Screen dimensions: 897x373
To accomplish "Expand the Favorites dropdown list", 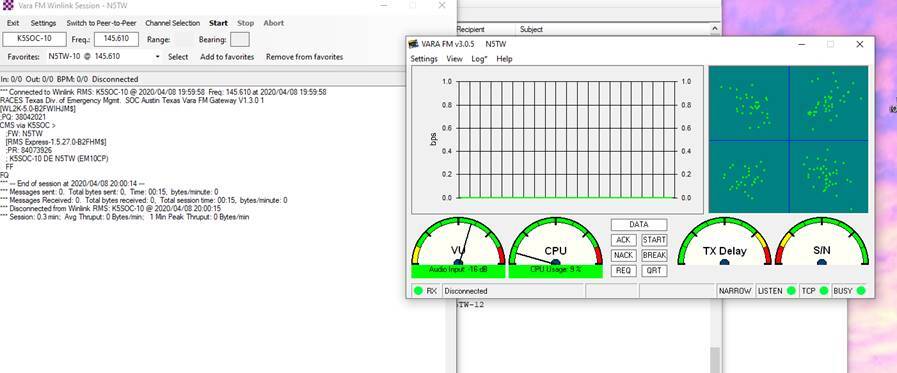I will [x=158, y=57].
